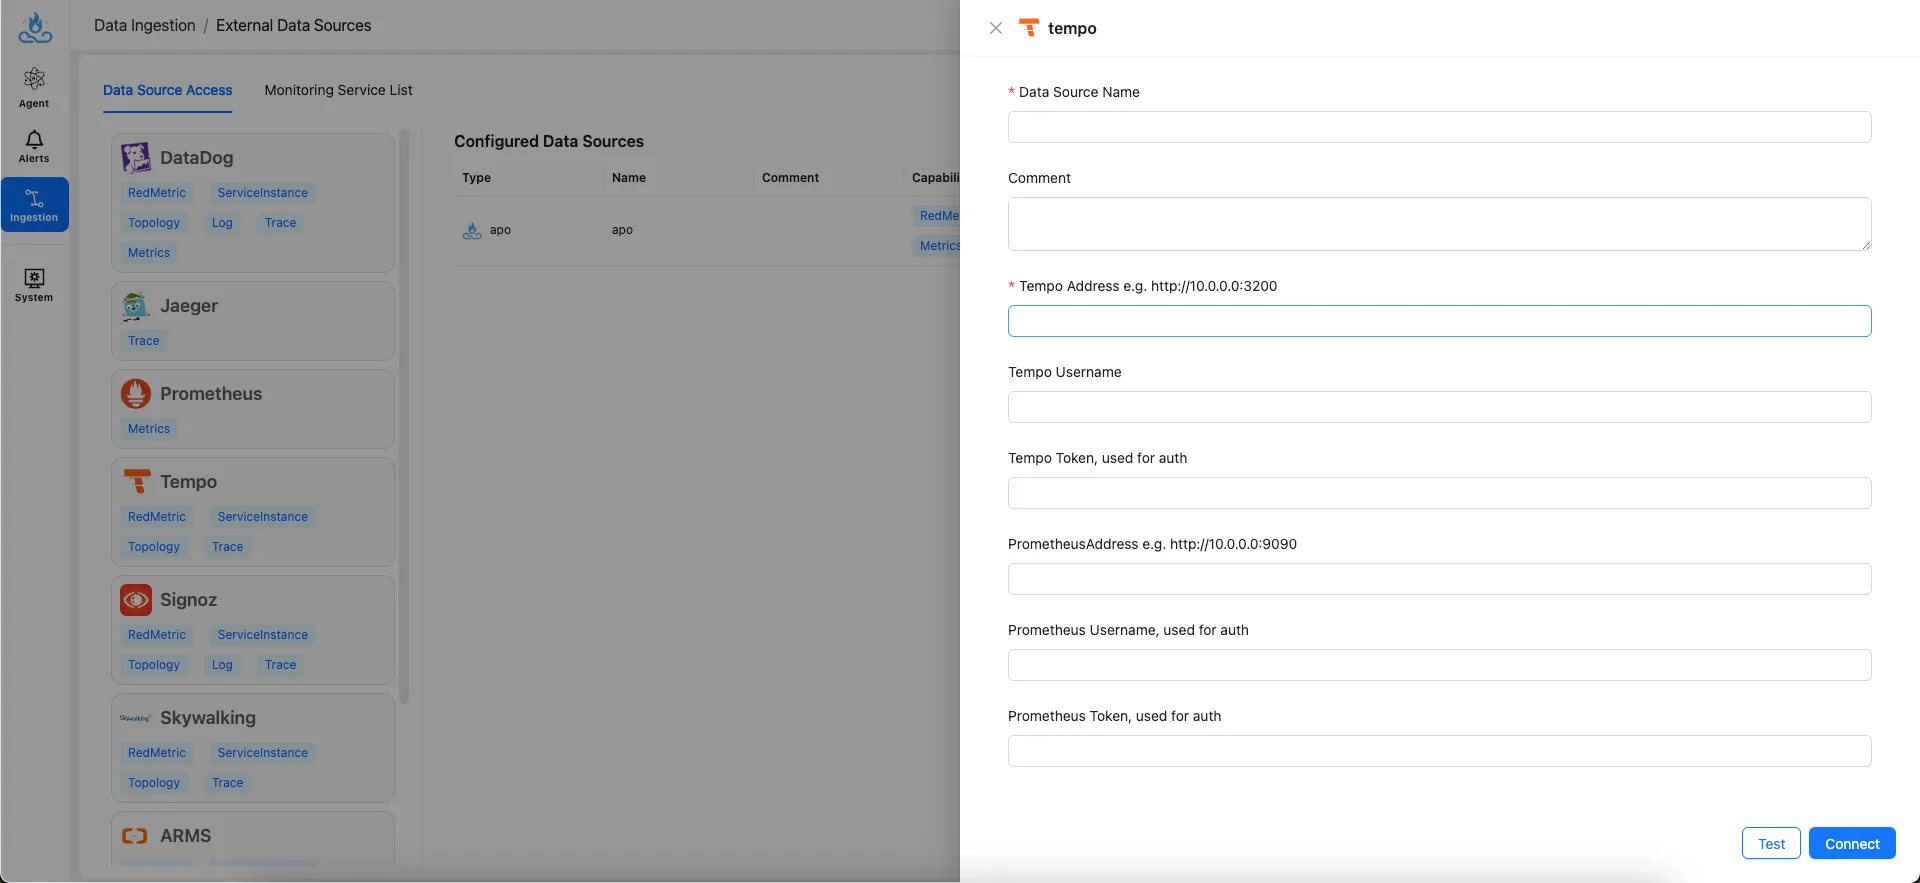Image resolution: width=1920 pixels, height=883 pixels.
Task: Click the Test button
Action: pyautogui.click(x=1770, y=844)
